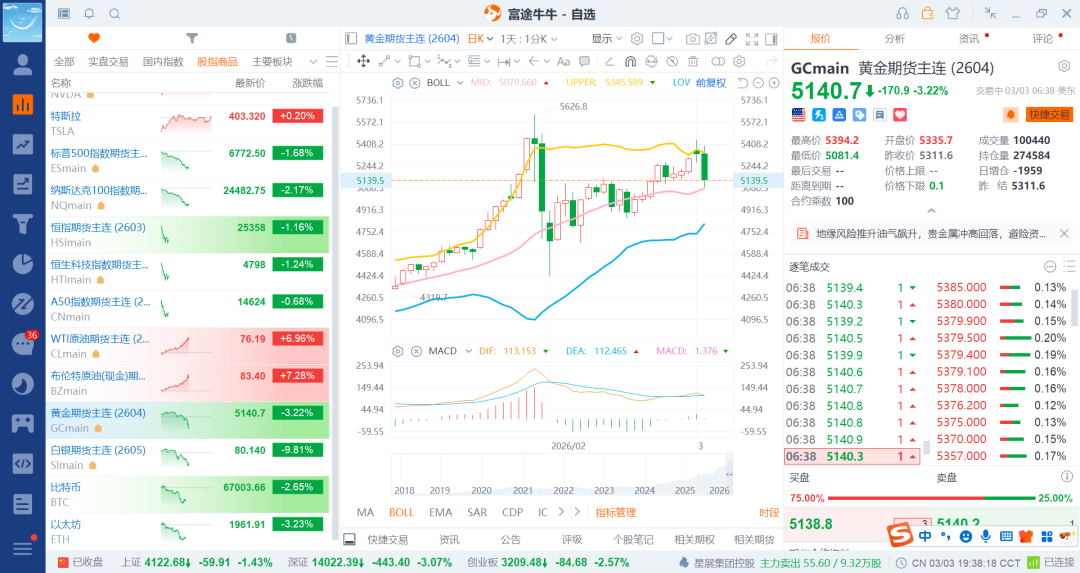1080x573 pixels.
Task: Toggle 前复权 adjustment mode
Action: tap(711, 83)
